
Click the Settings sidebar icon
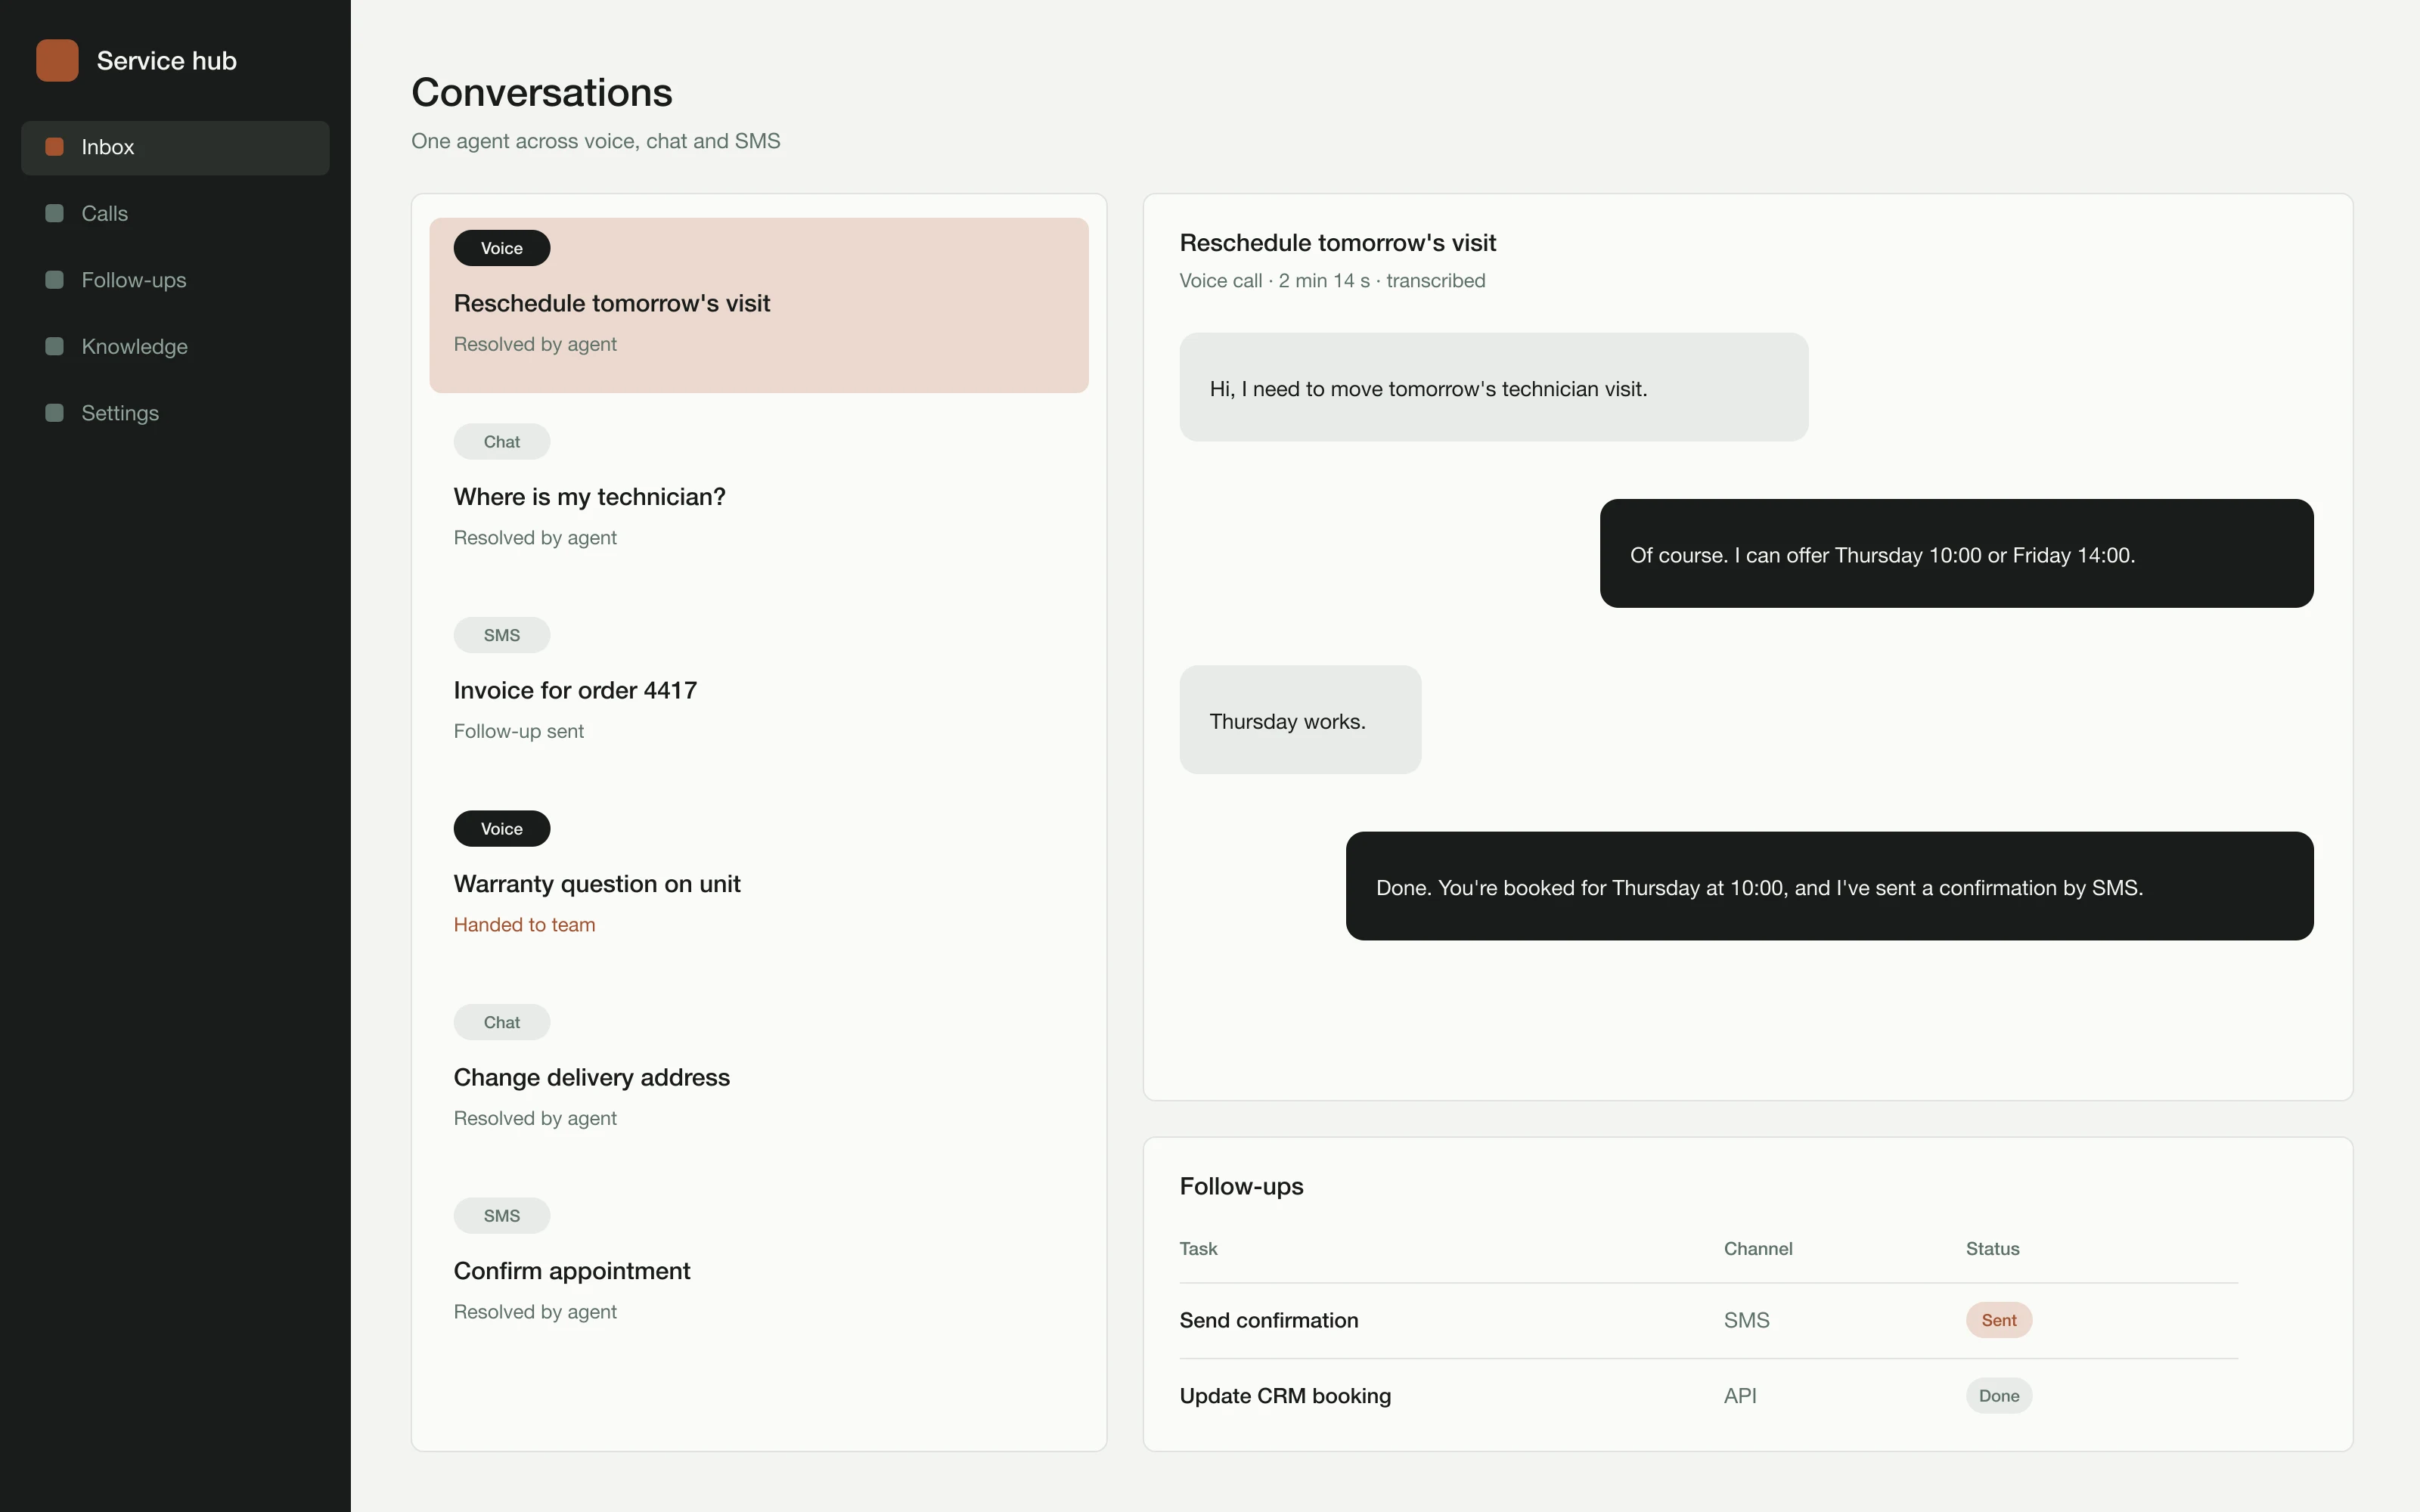coord(55,413)
